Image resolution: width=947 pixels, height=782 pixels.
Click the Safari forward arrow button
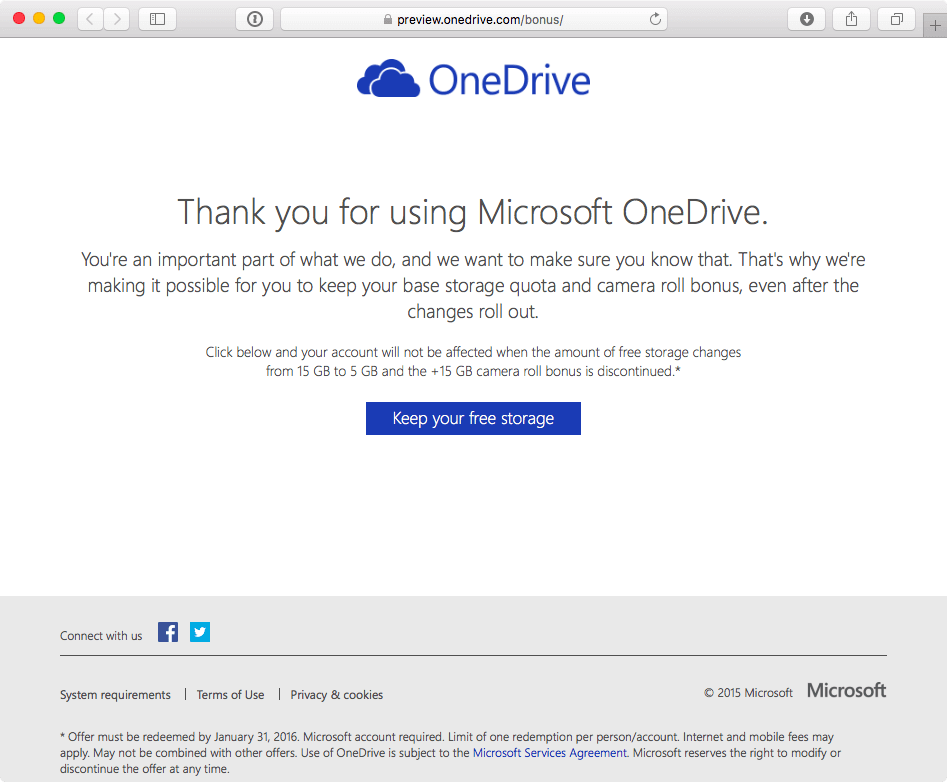[x=117, y=19]
